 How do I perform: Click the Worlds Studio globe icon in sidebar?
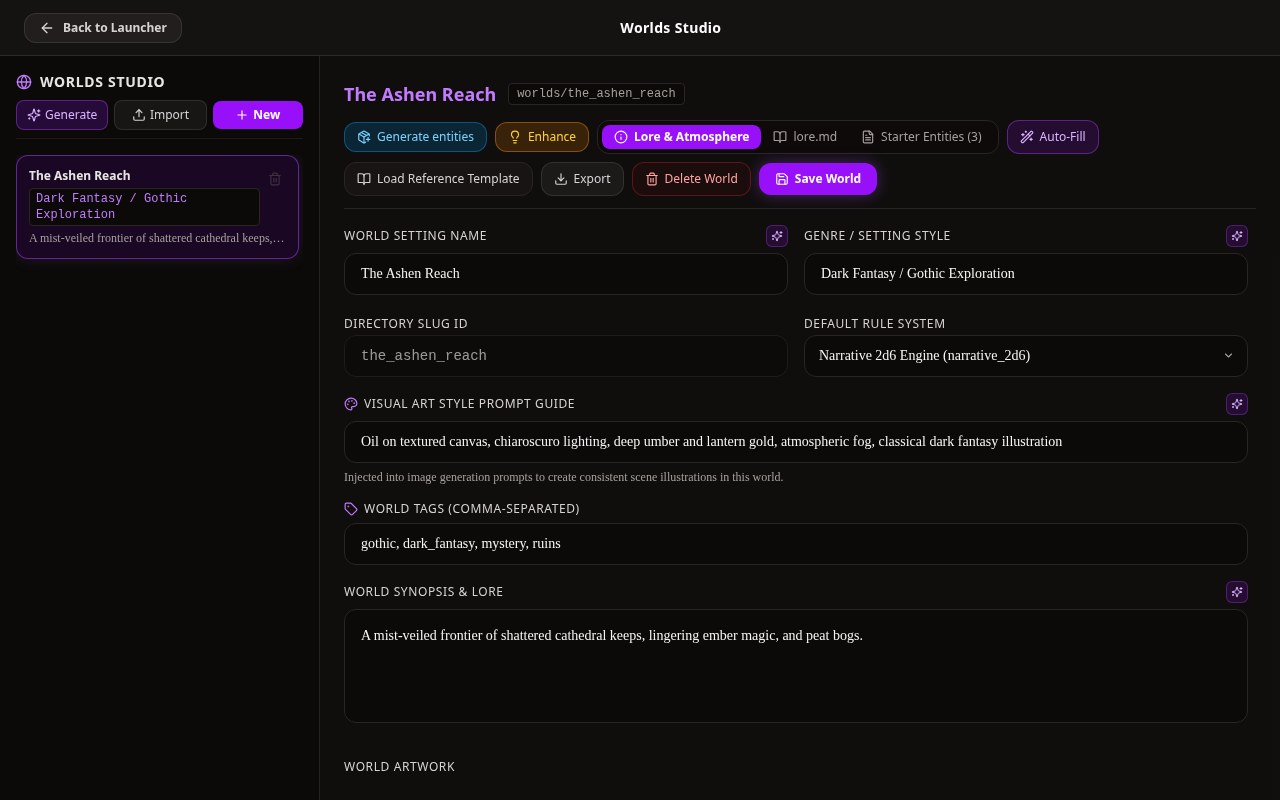tap(24, 82)
